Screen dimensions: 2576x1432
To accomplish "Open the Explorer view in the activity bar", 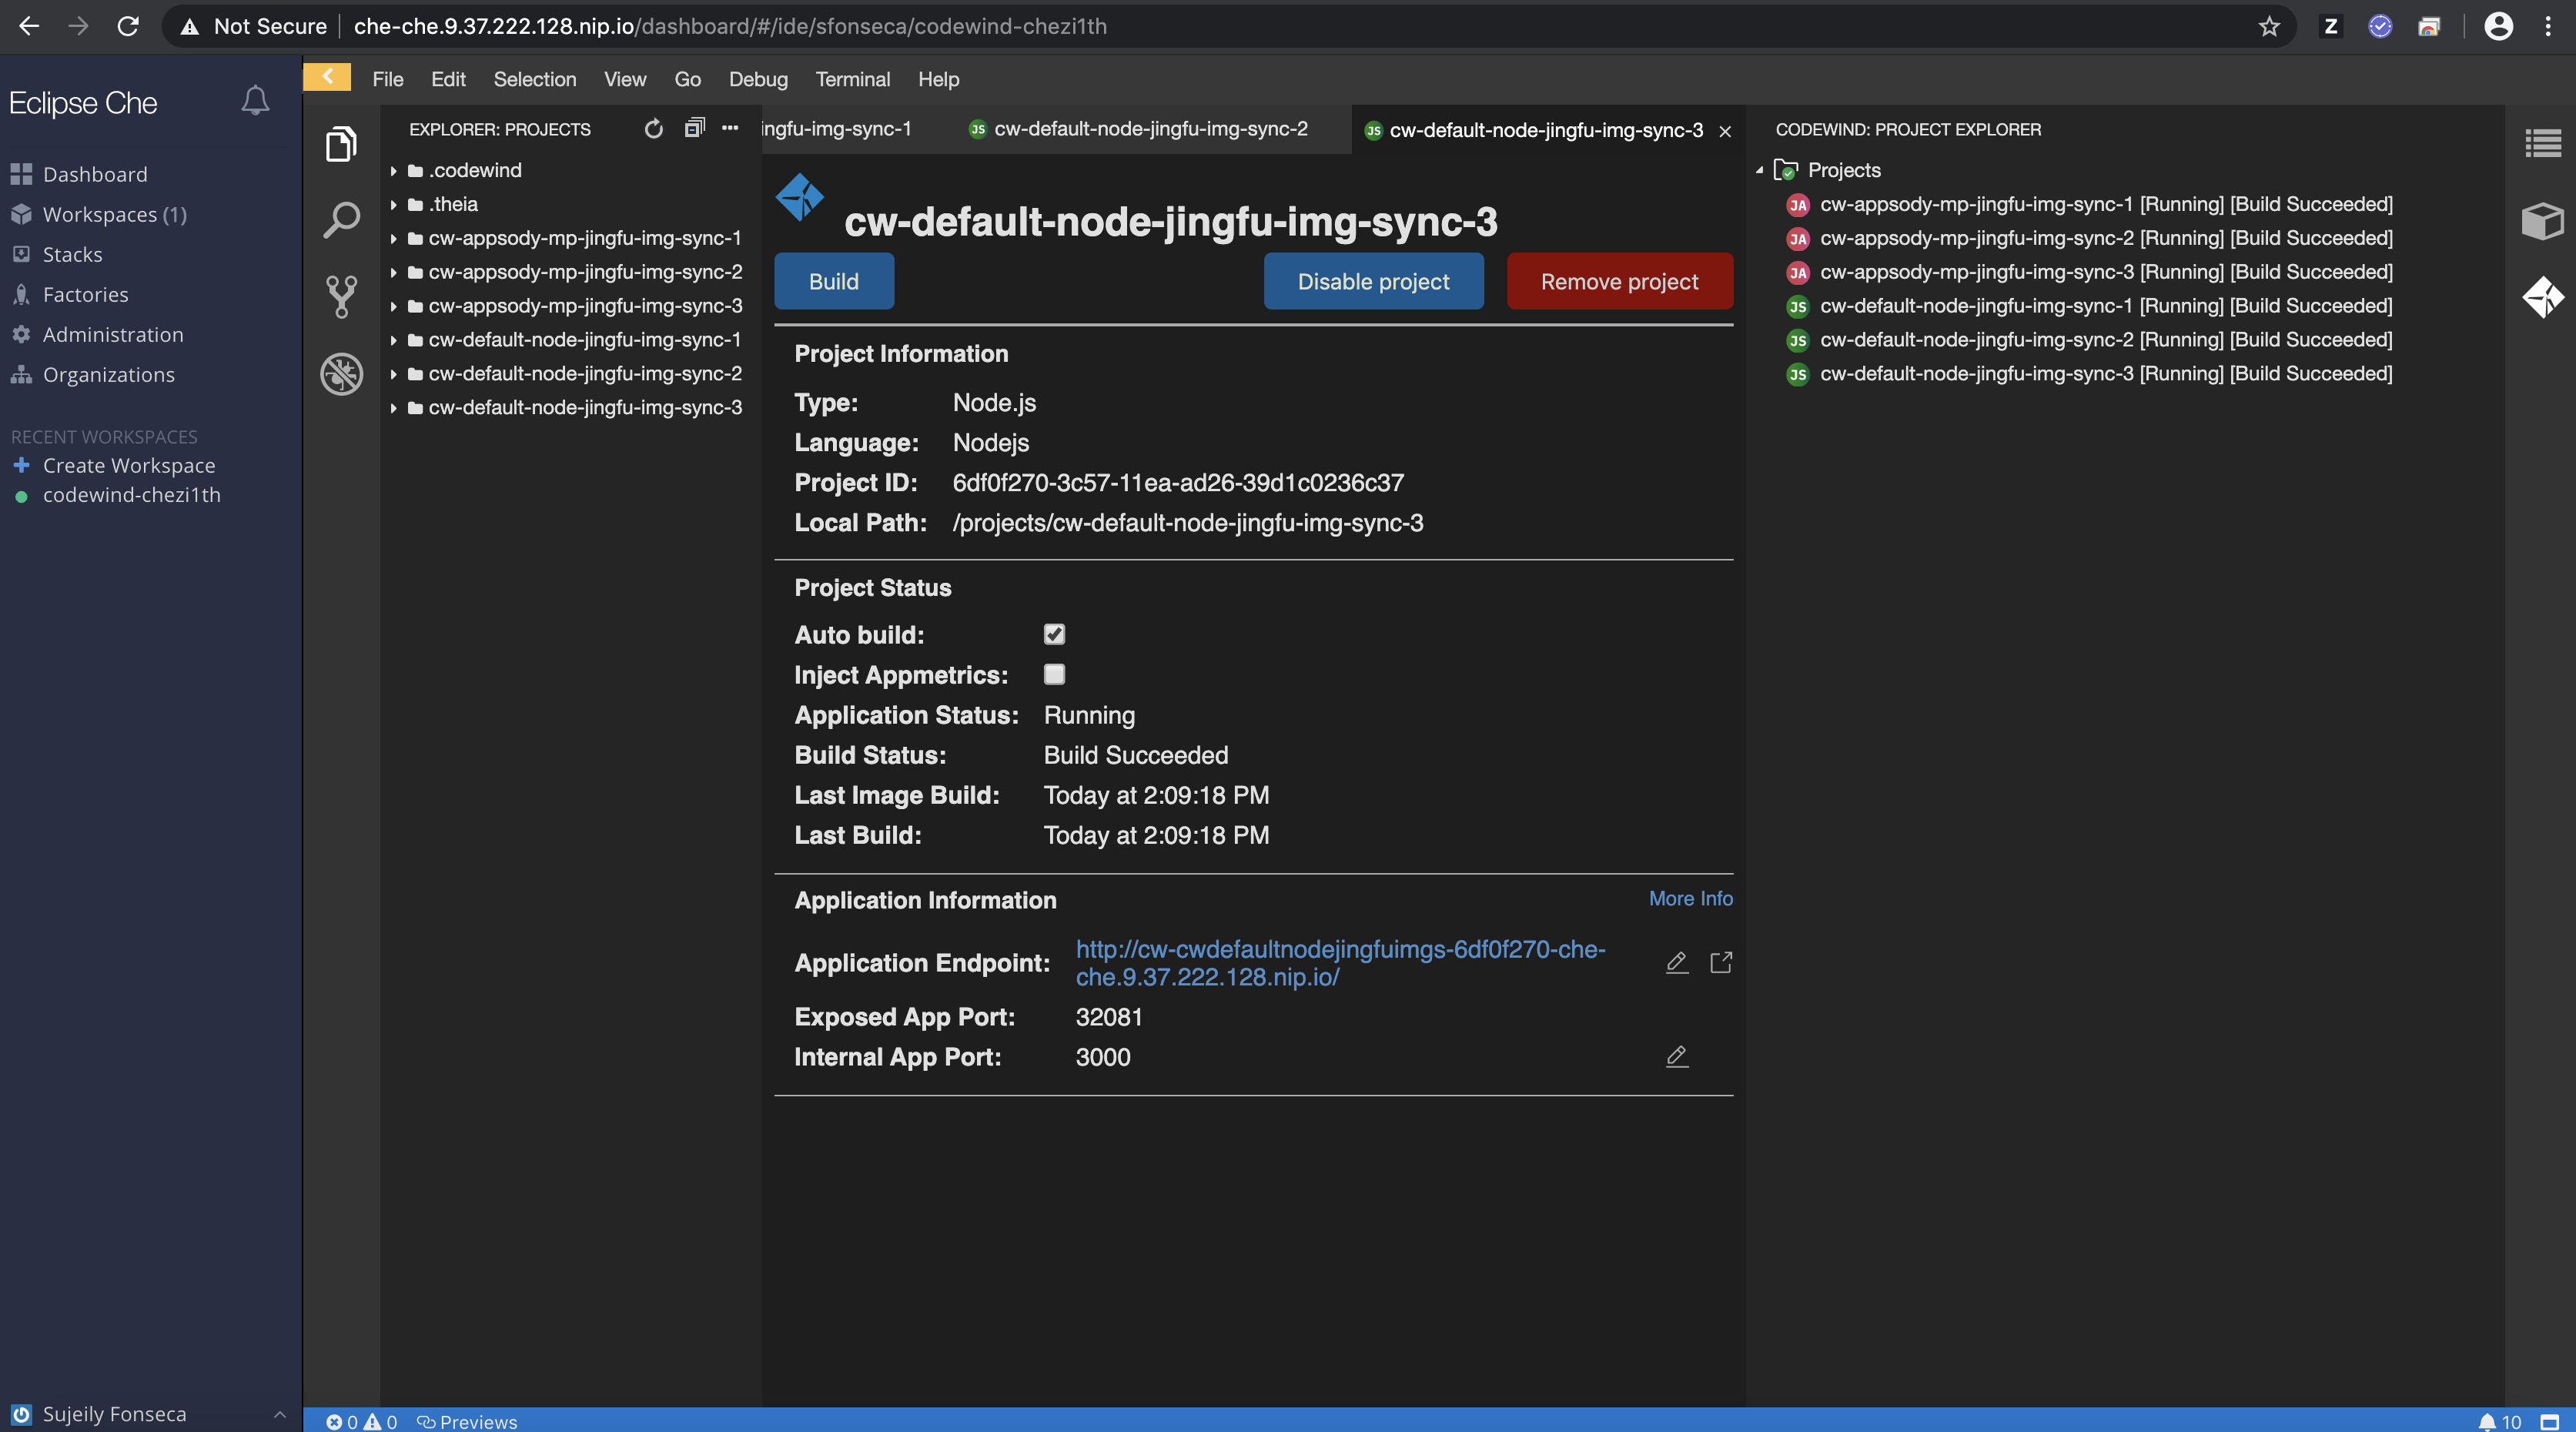I will [340, 144].
